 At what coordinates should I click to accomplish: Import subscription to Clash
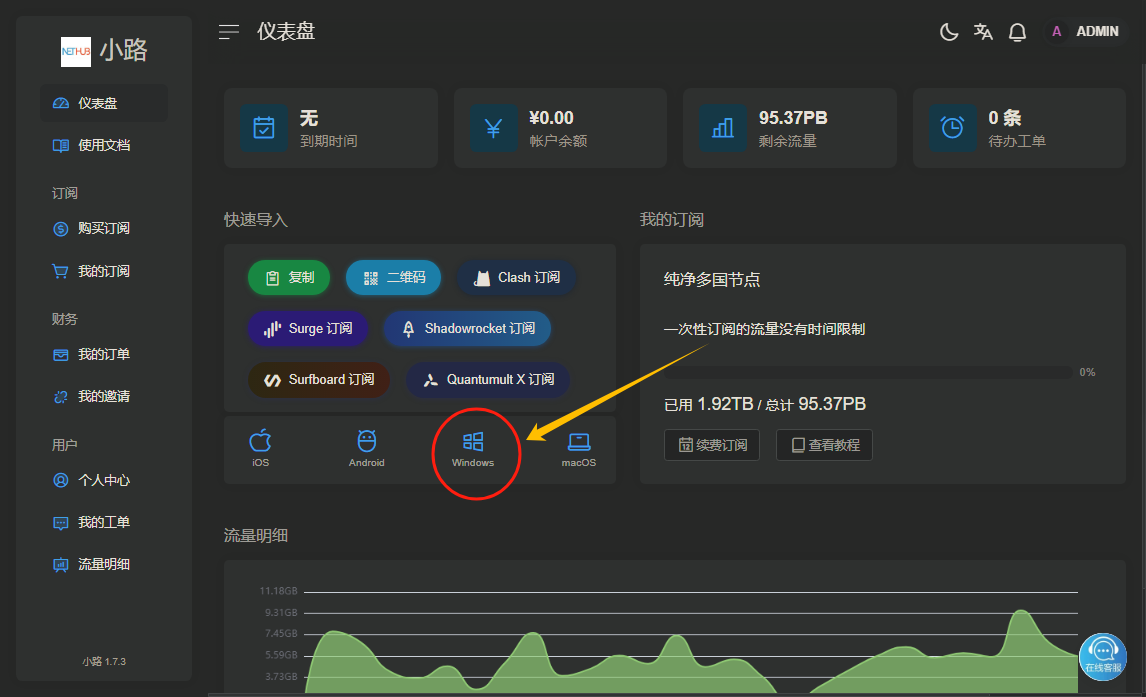click(517, 278)
